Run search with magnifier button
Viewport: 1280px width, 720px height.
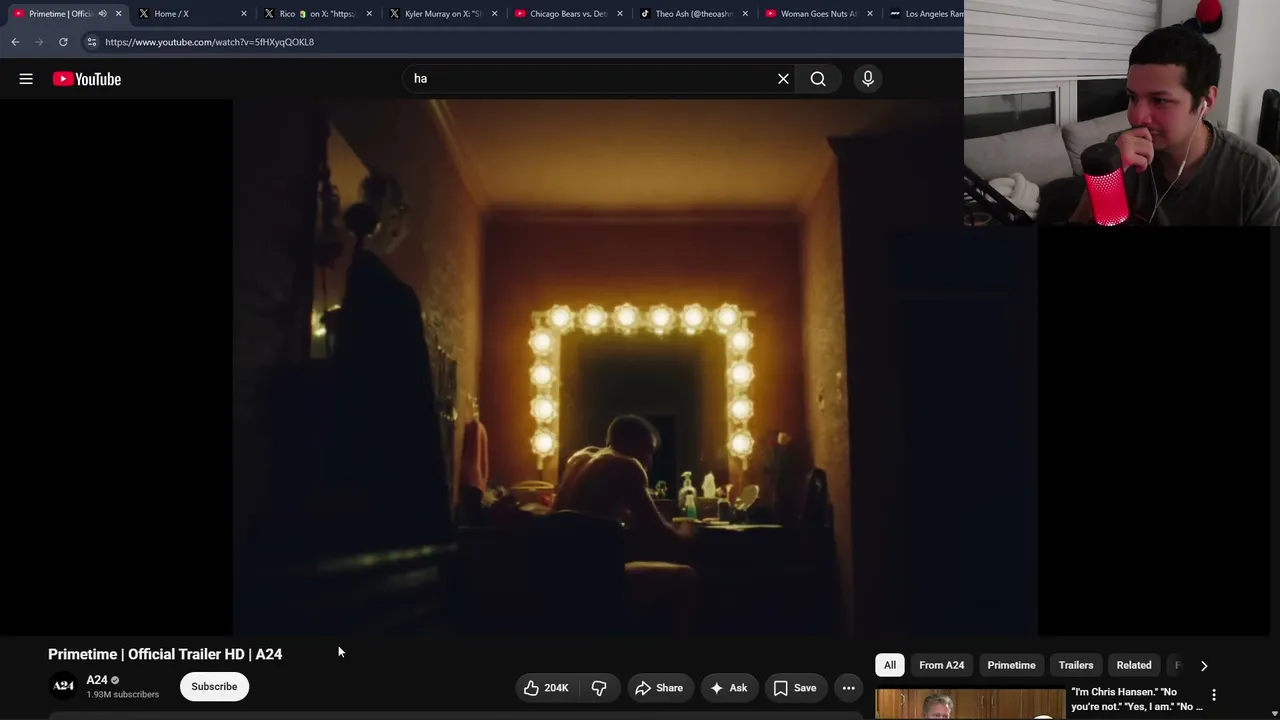818,79
